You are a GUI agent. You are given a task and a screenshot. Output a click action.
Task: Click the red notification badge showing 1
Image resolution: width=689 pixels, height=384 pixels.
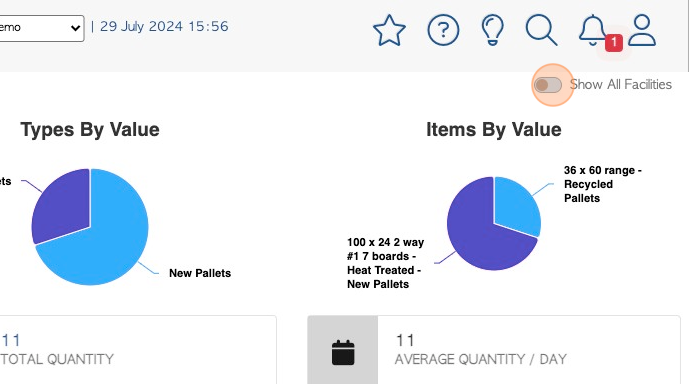coord(613,43)
